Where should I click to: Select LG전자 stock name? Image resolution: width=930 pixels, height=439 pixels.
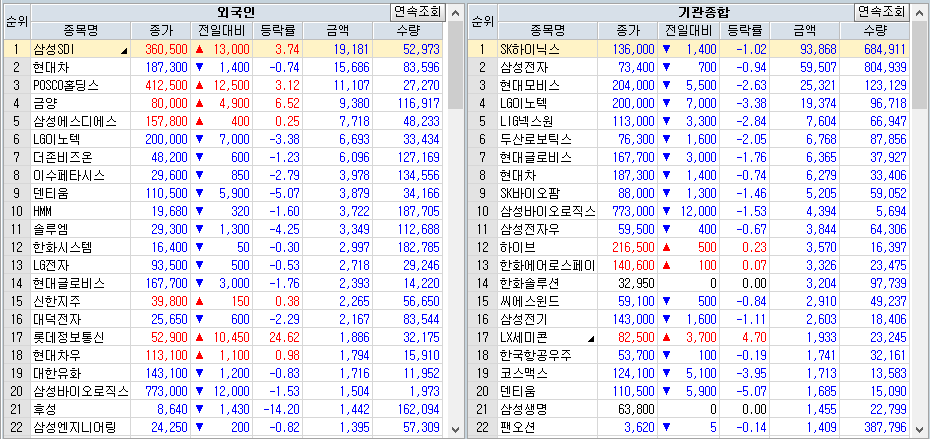point(50,266)
